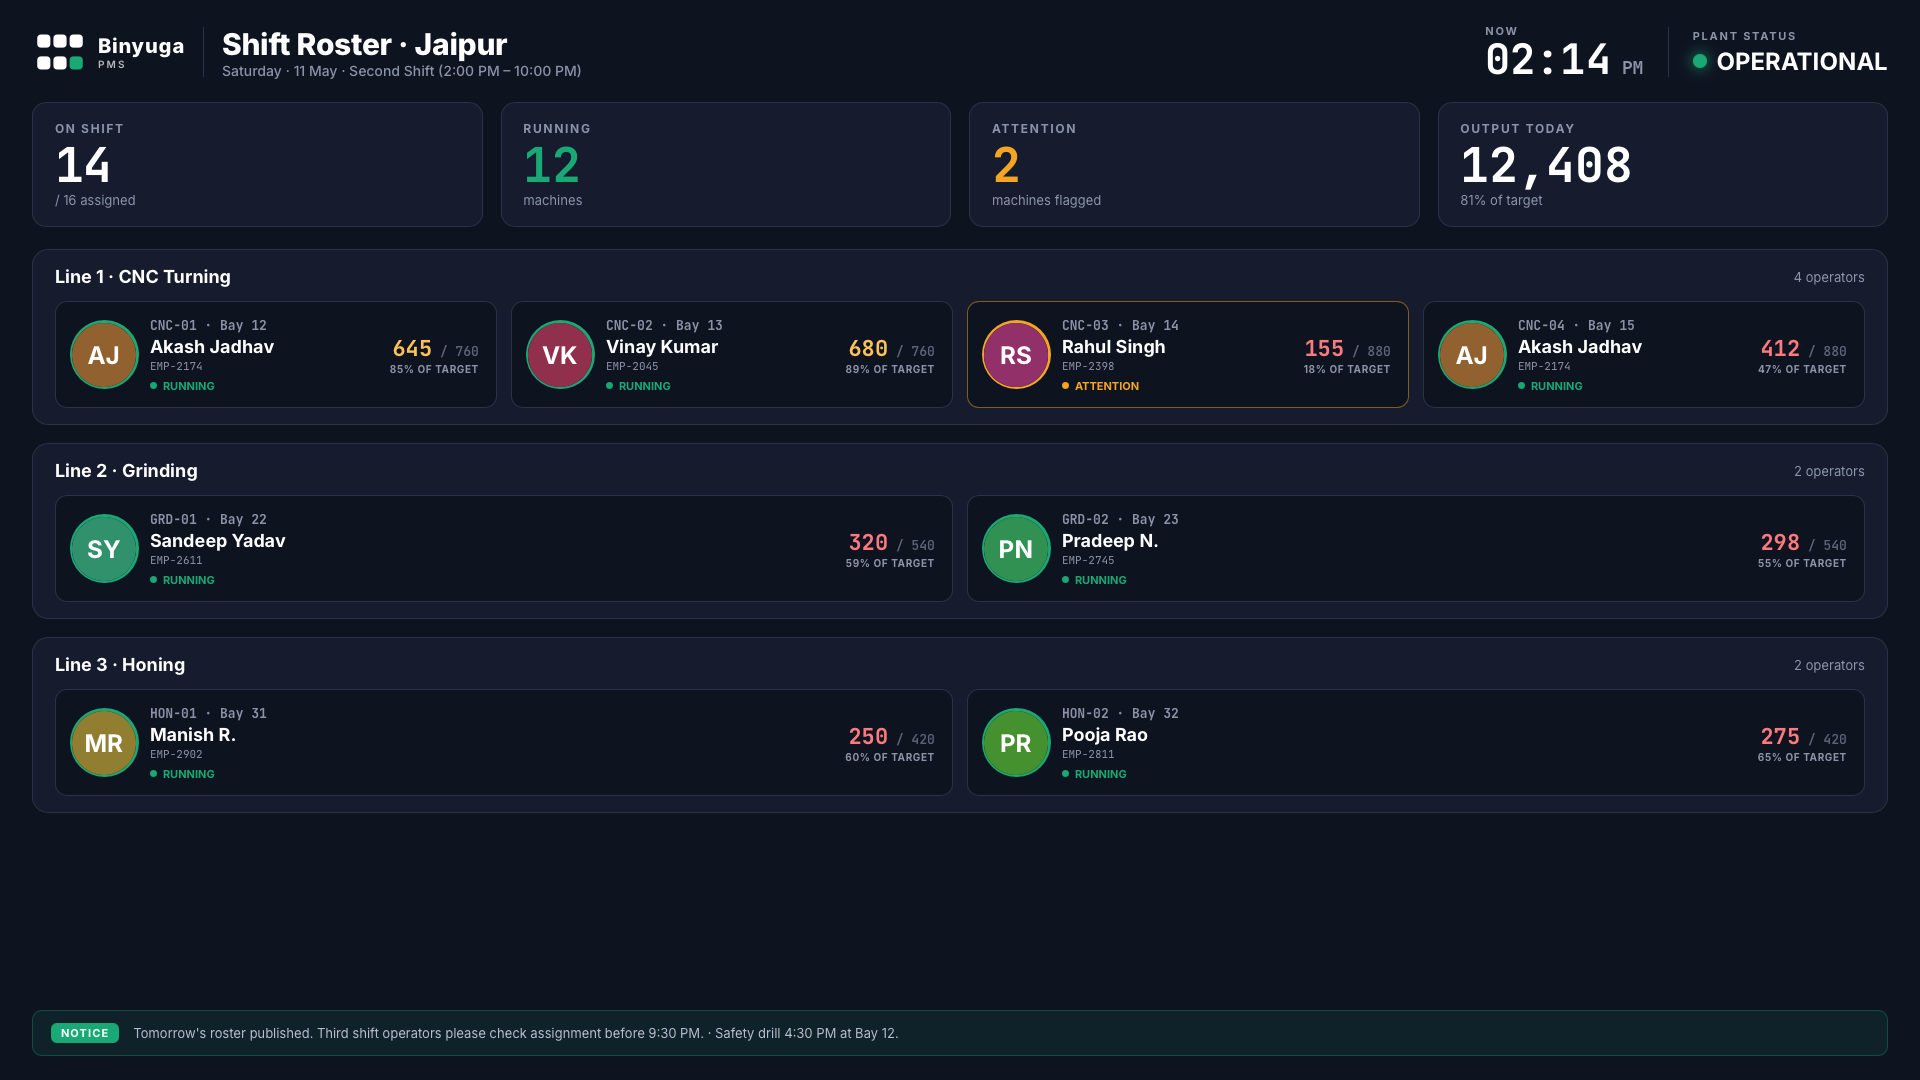Open the Running machines summary card
This screenshot has width=1920, height=1080.
click(726, 164)
